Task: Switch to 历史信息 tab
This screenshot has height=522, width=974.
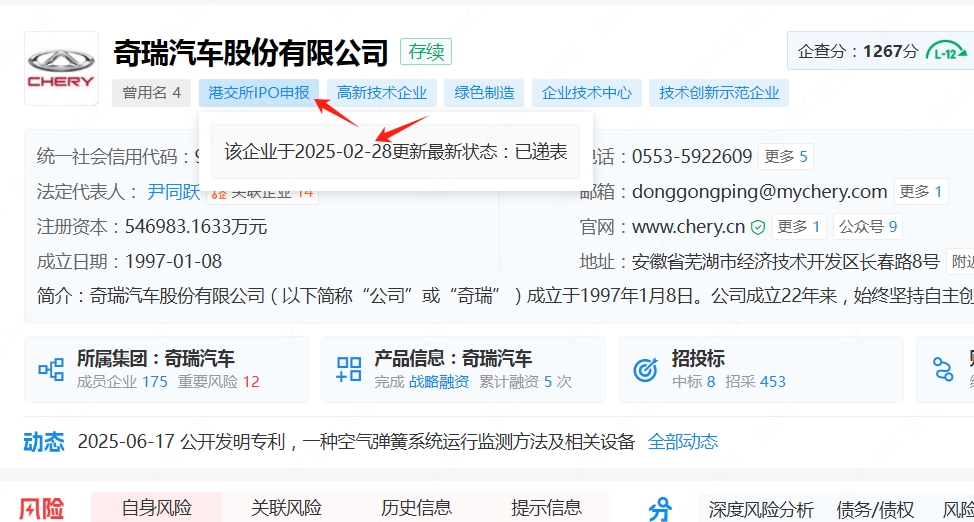Action: [x=416, y=508]
